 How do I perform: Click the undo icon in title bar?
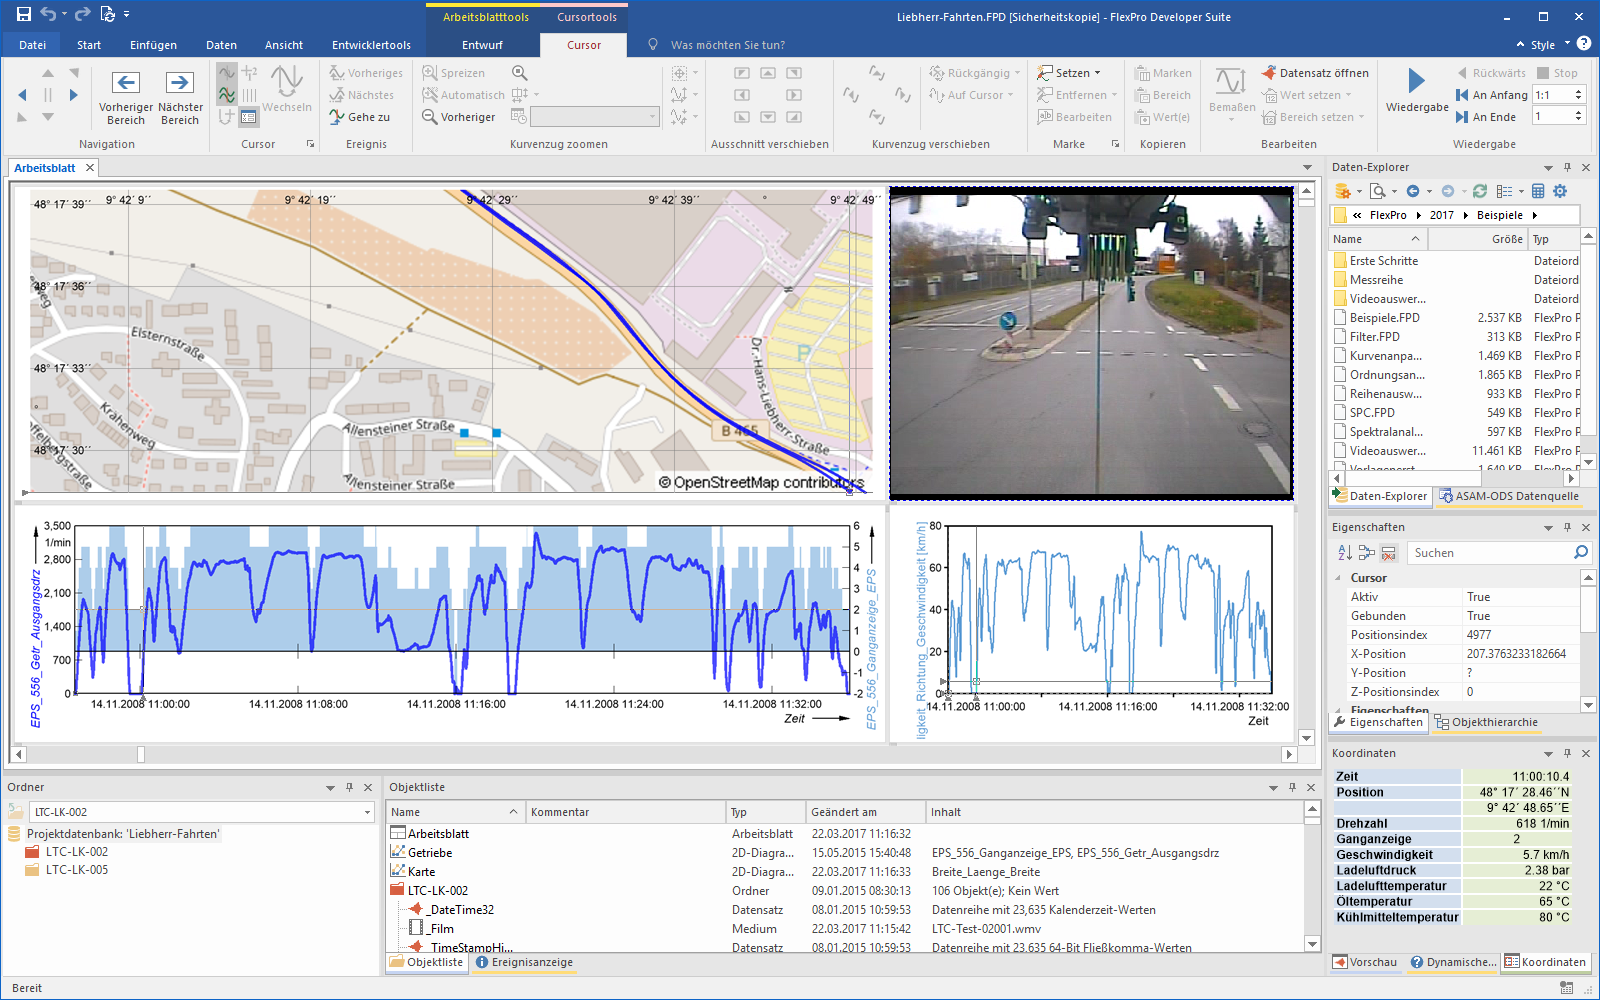pos(49,15)
